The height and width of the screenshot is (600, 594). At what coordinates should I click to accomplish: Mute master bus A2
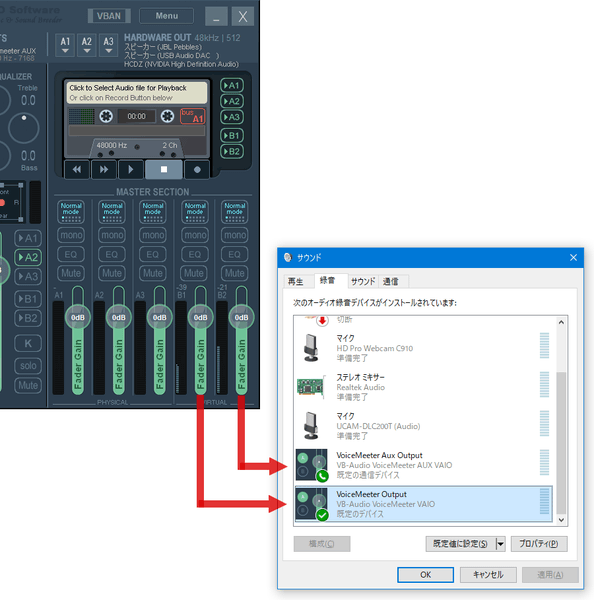pos(112,273)
